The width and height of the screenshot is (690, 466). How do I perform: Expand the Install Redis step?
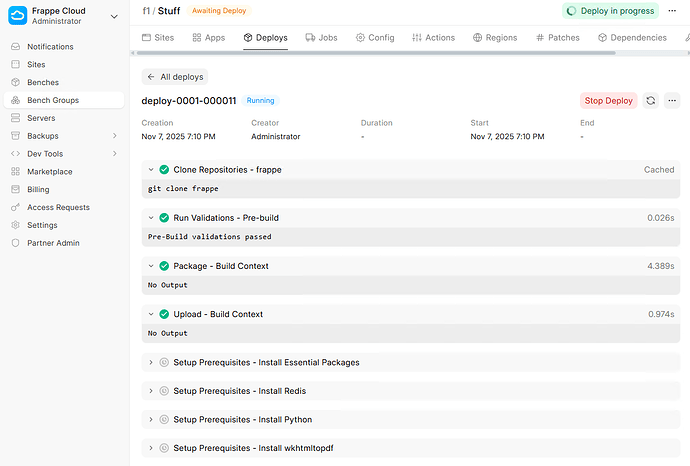pos(151,391)
